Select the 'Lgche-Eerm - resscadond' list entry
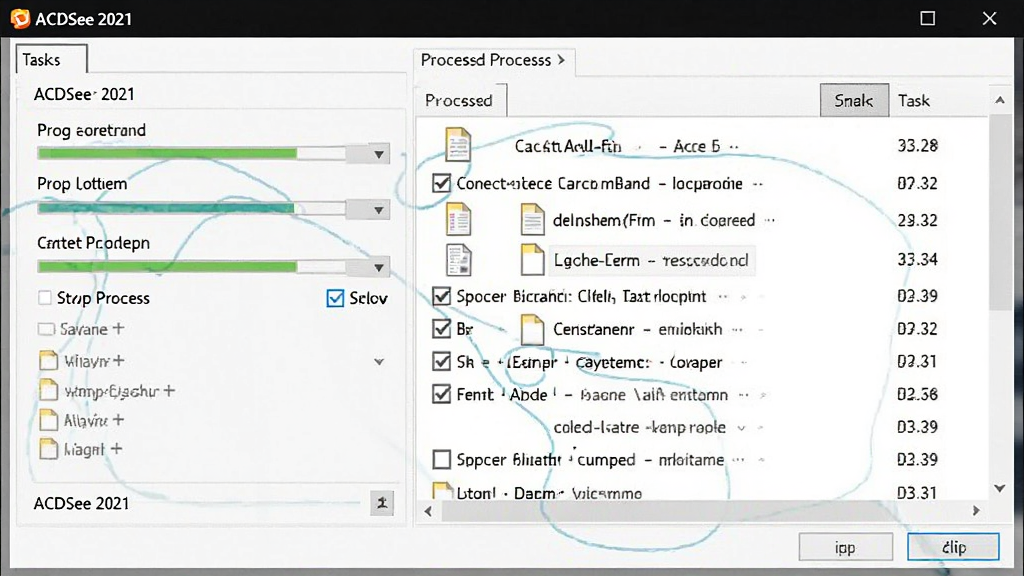Screen dimensions: 1024x576 [x=651, y=260]
